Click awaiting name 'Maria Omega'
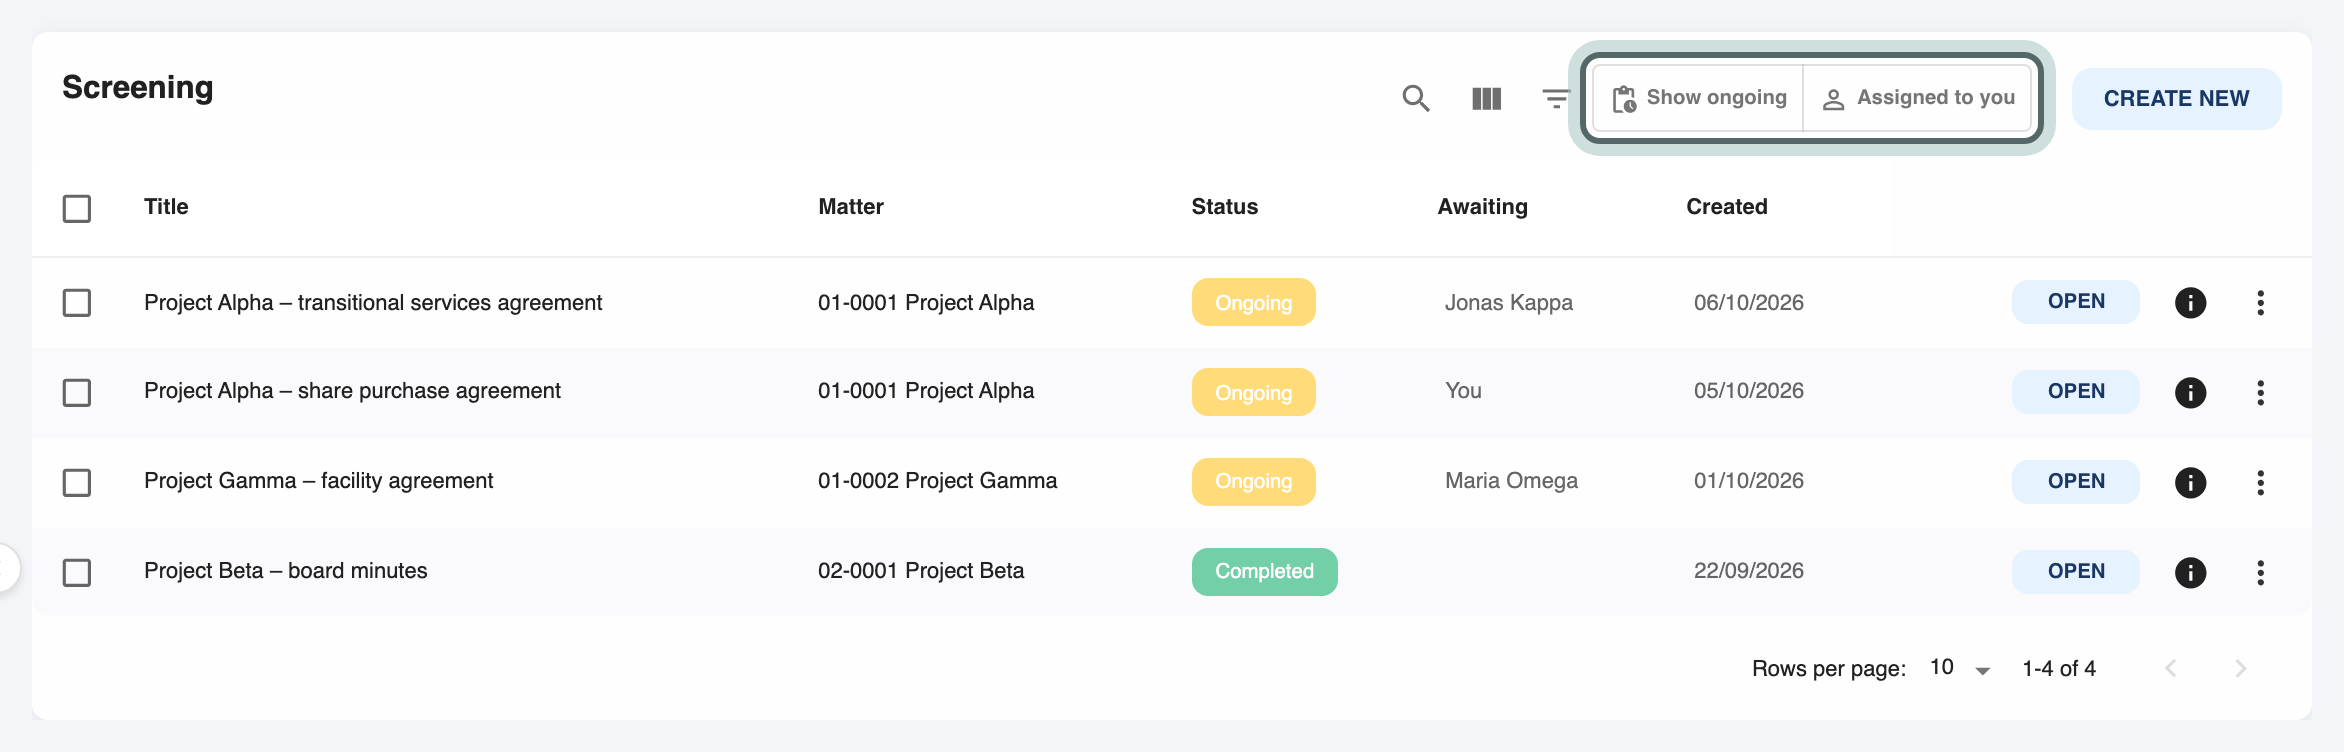 [x=1511, y=481]
